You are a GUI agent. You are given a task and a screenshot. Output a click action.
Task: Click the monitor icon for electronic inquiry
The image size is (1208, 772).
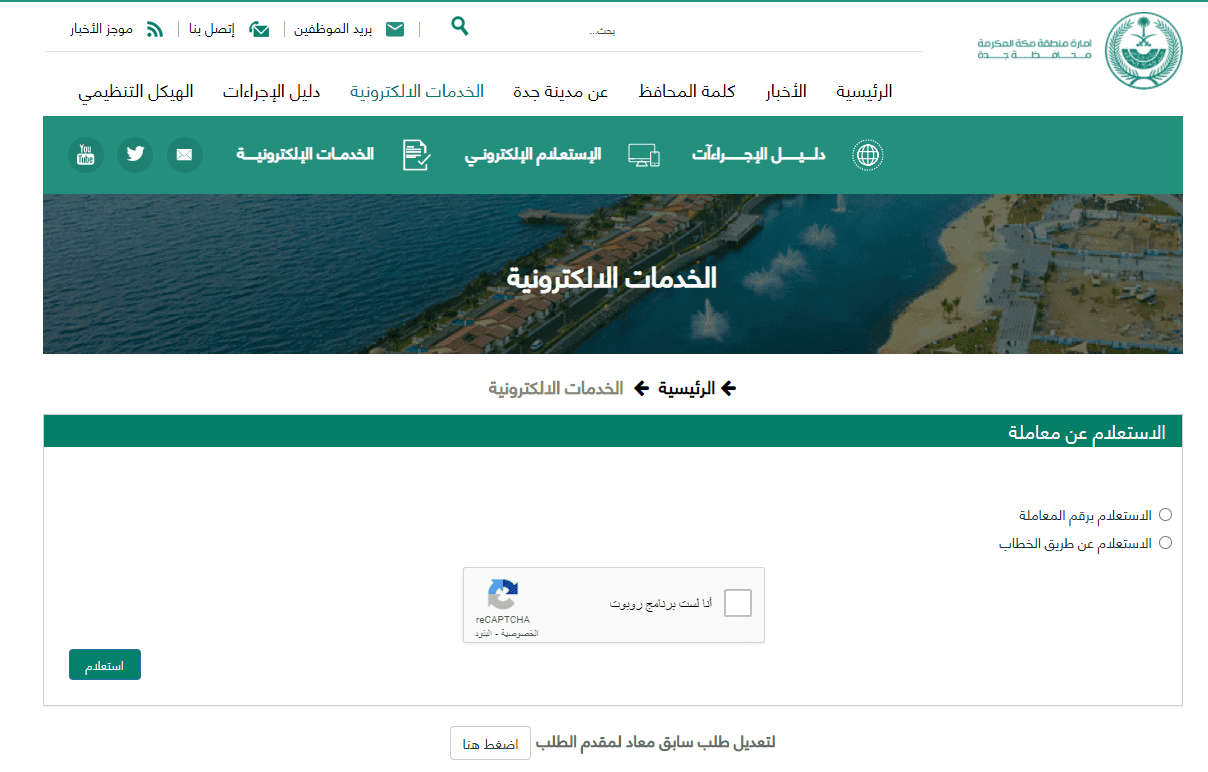[x=644, y=155]
